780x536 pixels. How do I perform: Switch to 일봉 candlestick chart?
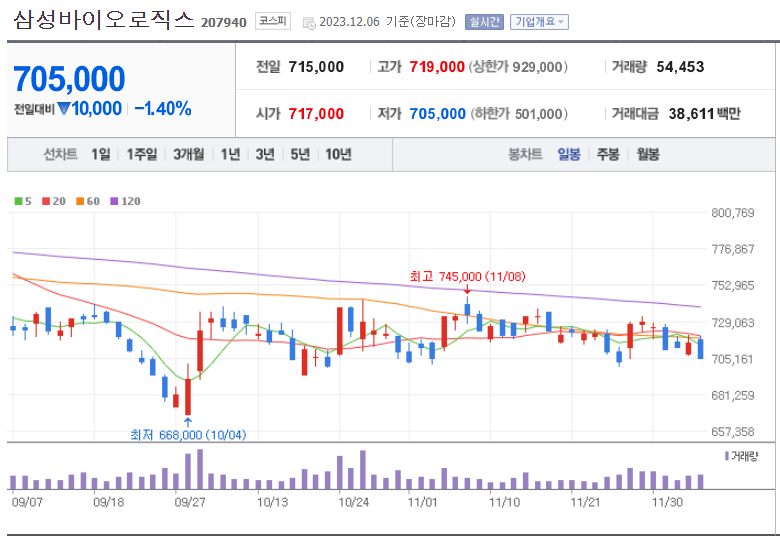(x=569, y=154)
